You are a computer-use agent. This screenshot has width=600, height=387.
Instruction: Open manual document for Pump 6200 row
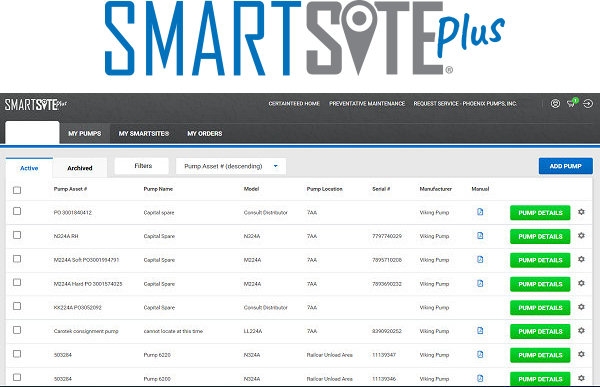pyautogui.click(x=480, y=378)
